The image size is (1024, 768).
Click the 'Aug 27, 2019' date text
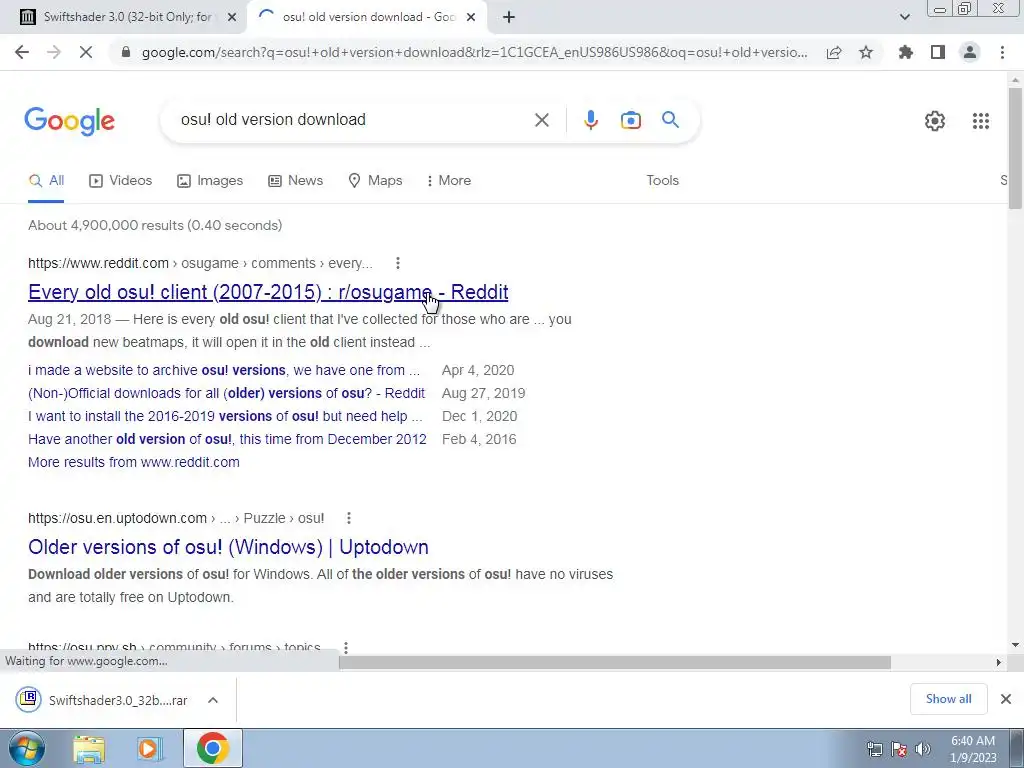[x=483, y=393]
